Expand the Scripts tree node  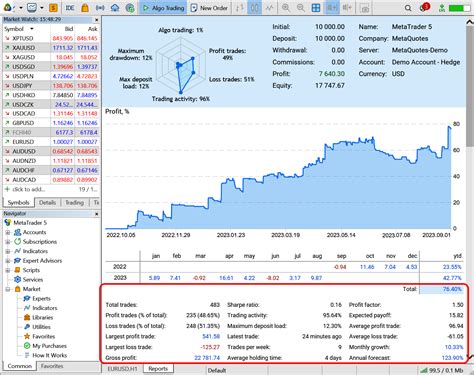(8, 270)
